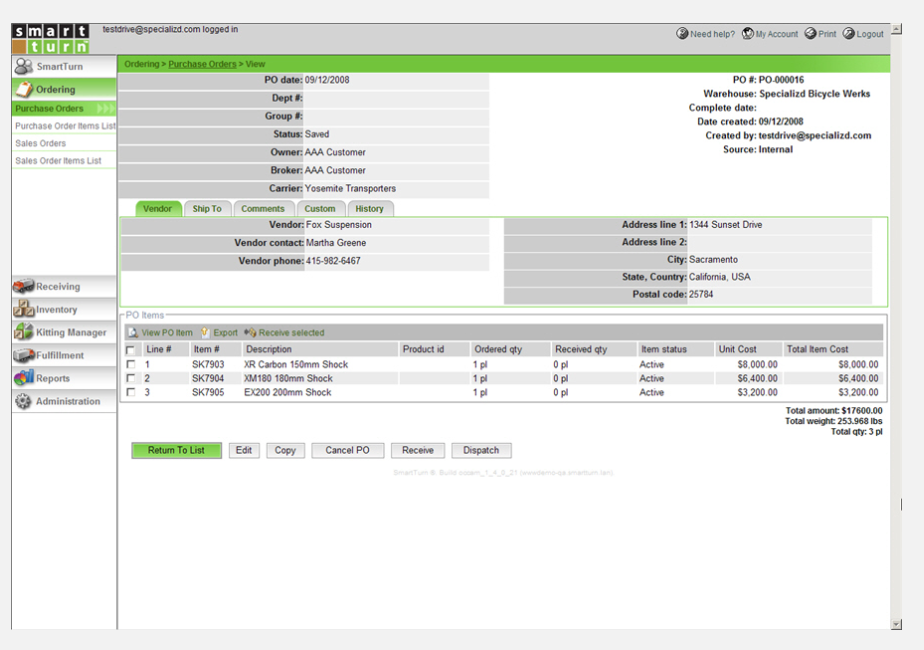Click the SmartTurn people icon in sidebar
Screen dimensions: 924x650
coord(24,66)
